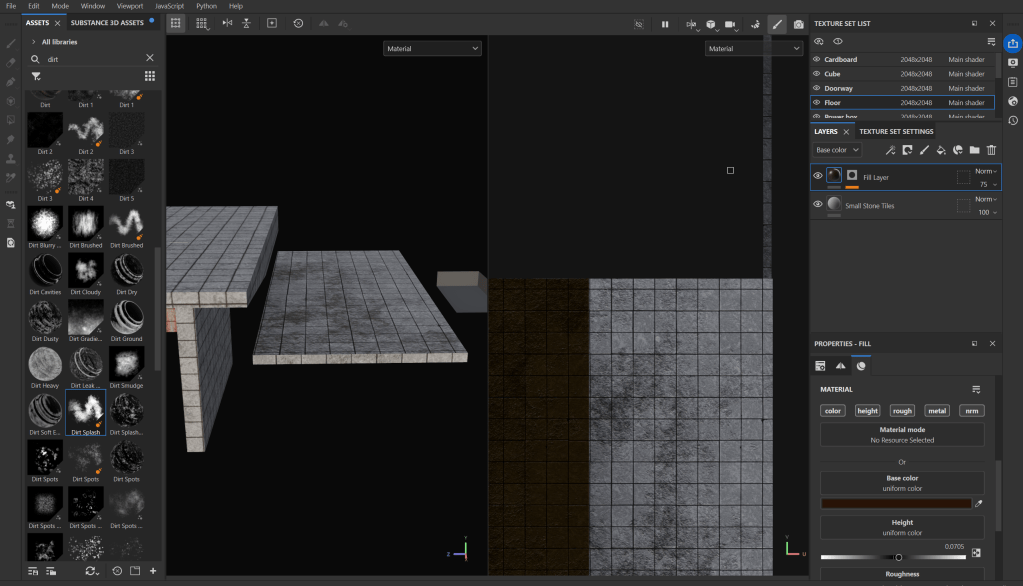Screen dimensions: 1023x586
Task: Toggle the height channel button
Action: [867, 410]
